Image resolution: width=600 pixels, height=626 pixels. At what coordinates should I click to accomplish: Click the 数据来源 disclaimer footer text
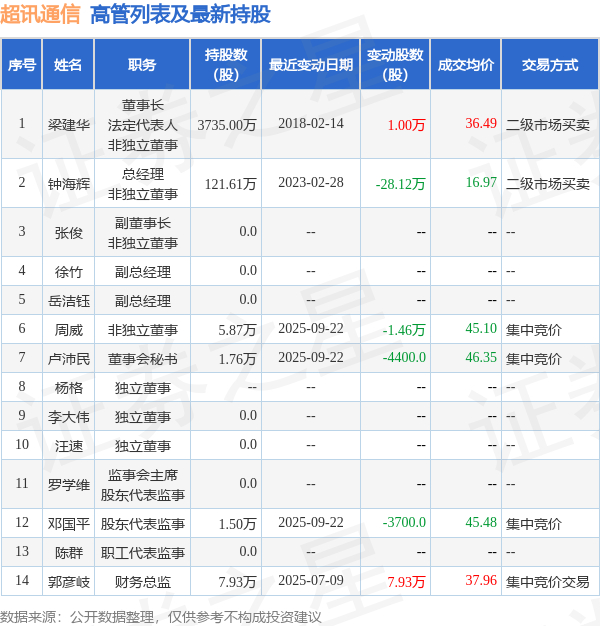(160, 617)
